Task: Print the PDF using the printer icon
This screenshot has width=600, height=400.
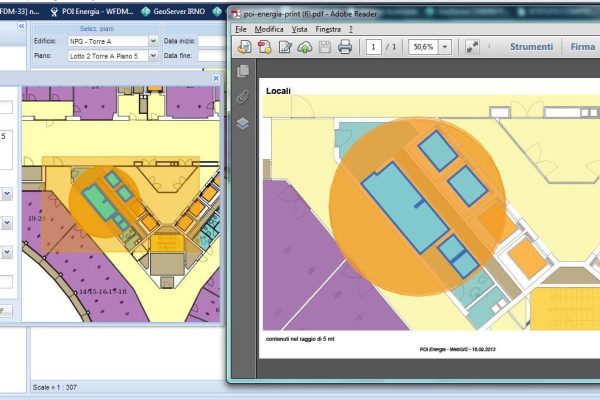Action: (345, 47)
